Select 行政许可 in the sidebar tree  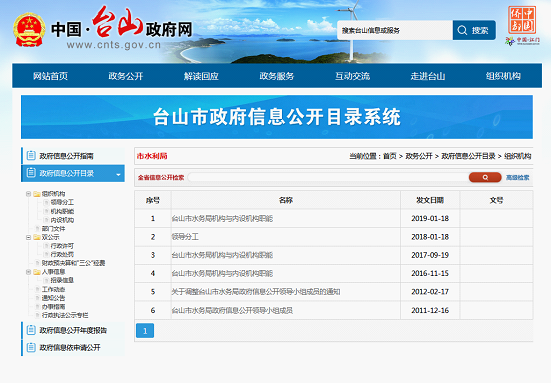[62, 246]
